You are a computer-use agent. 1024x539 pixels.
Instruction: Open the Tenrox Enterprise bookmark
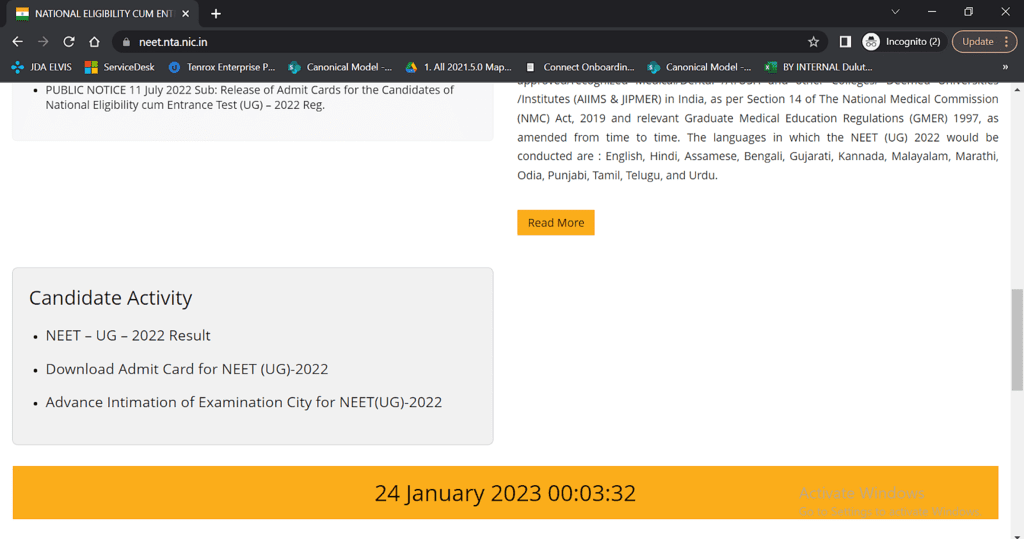[x=221, y=67]
